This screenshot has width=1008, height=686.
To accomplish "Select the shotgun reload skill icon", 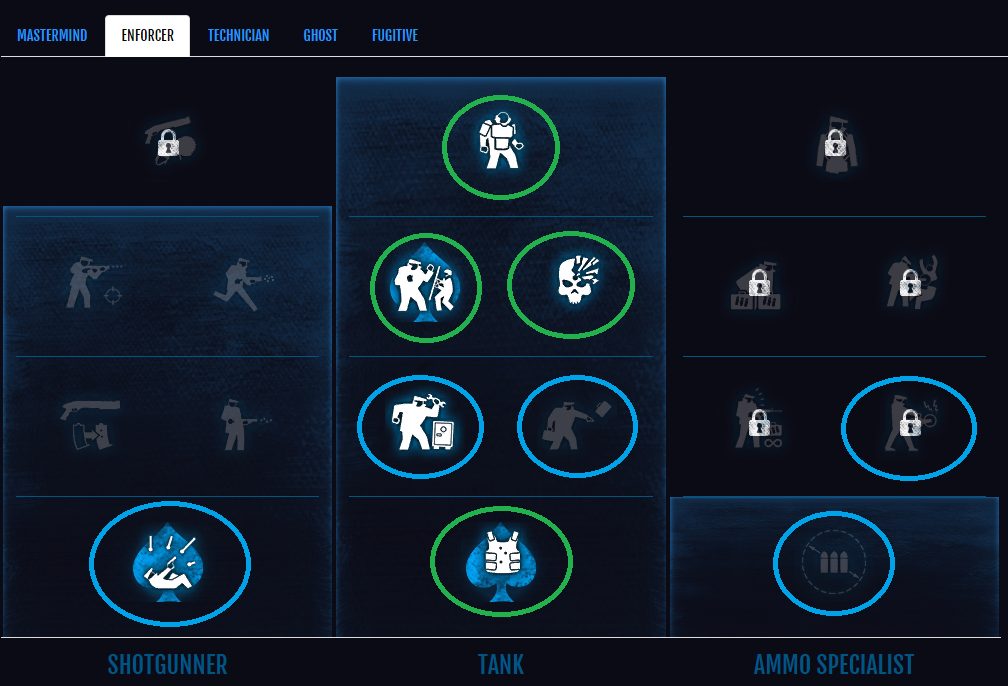I will point(91,424).
